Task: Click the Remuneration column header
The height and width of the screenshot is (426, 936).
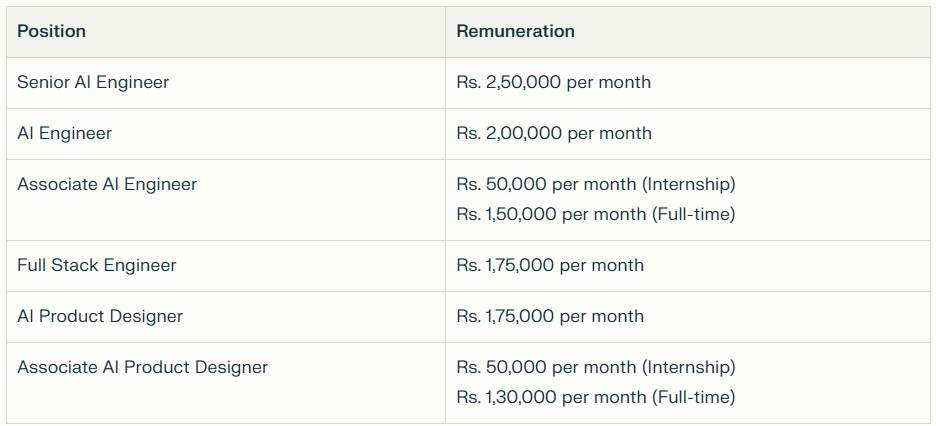Action: tap(516, 31)
